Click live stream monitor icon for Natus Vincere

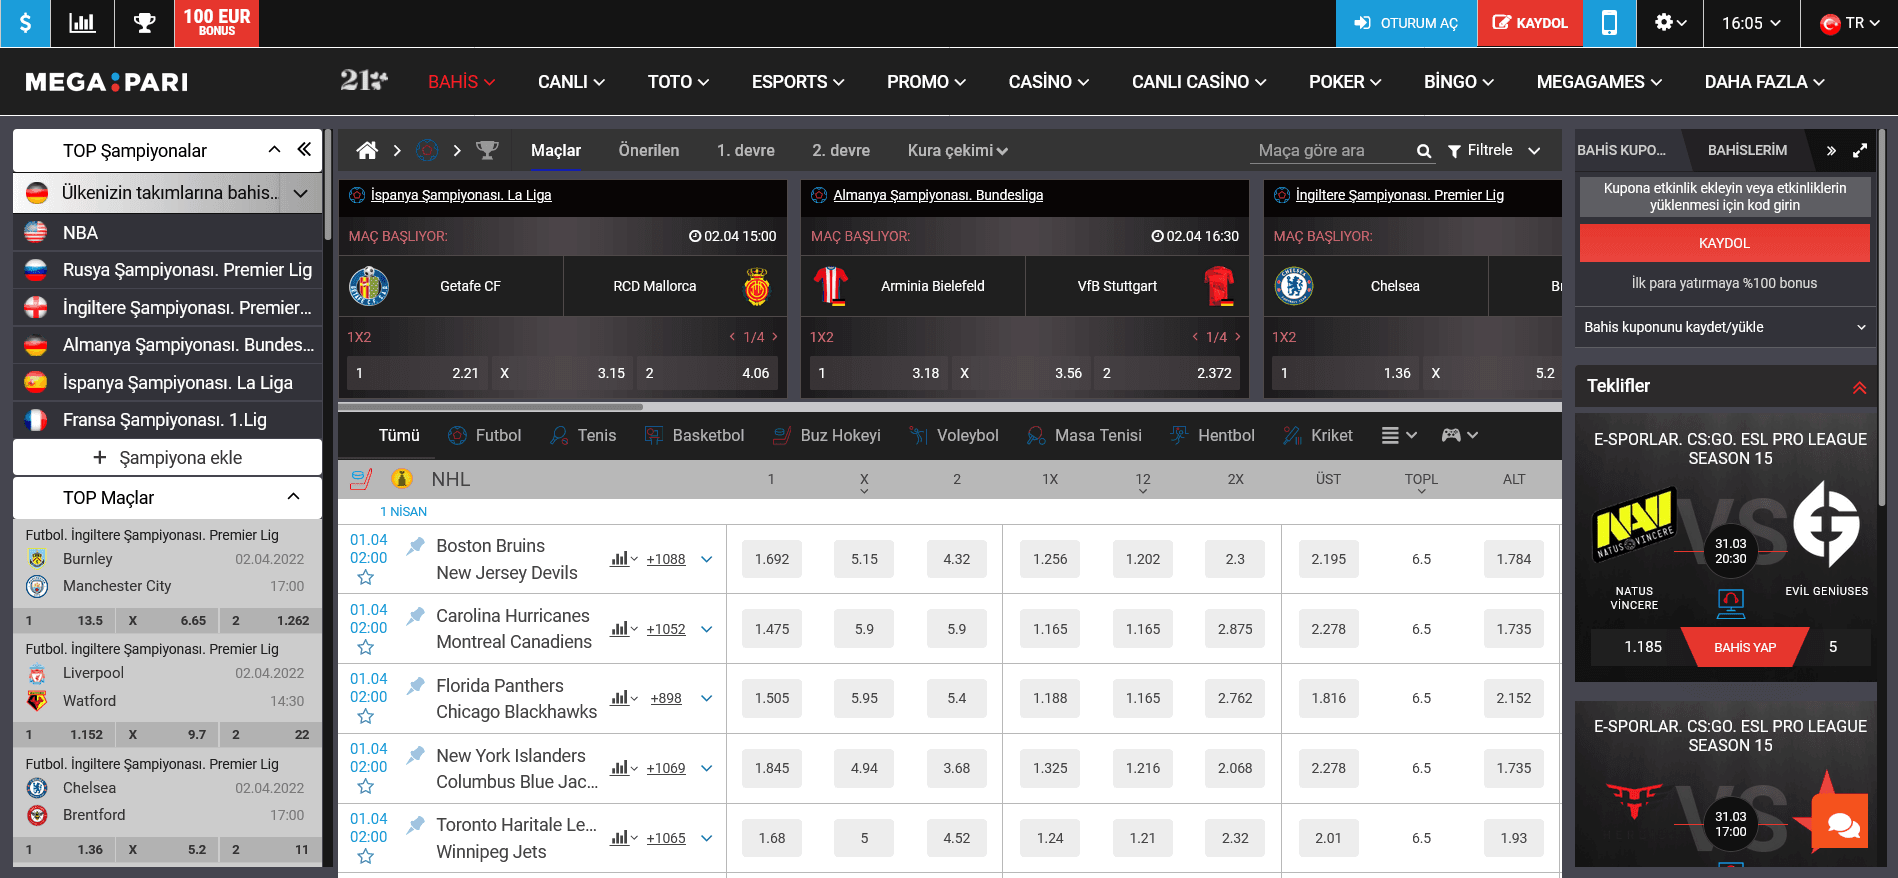point(1730,602)
